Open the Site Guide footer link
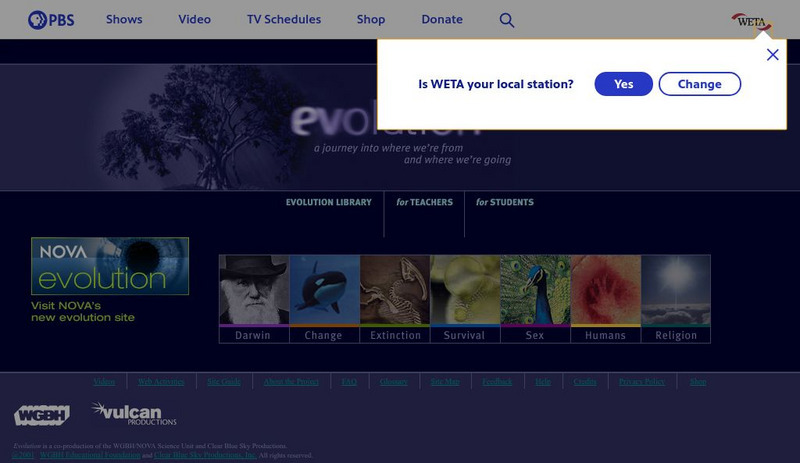800x463 pixels. pyautogui.click(x=223, y=381)
